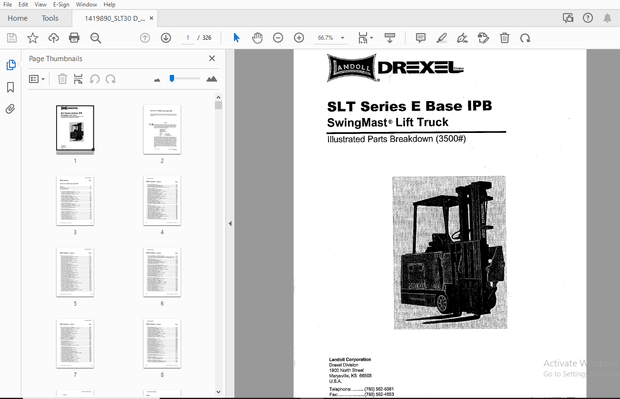
Task: Go to next page arrow
Action: coord(166,38)
